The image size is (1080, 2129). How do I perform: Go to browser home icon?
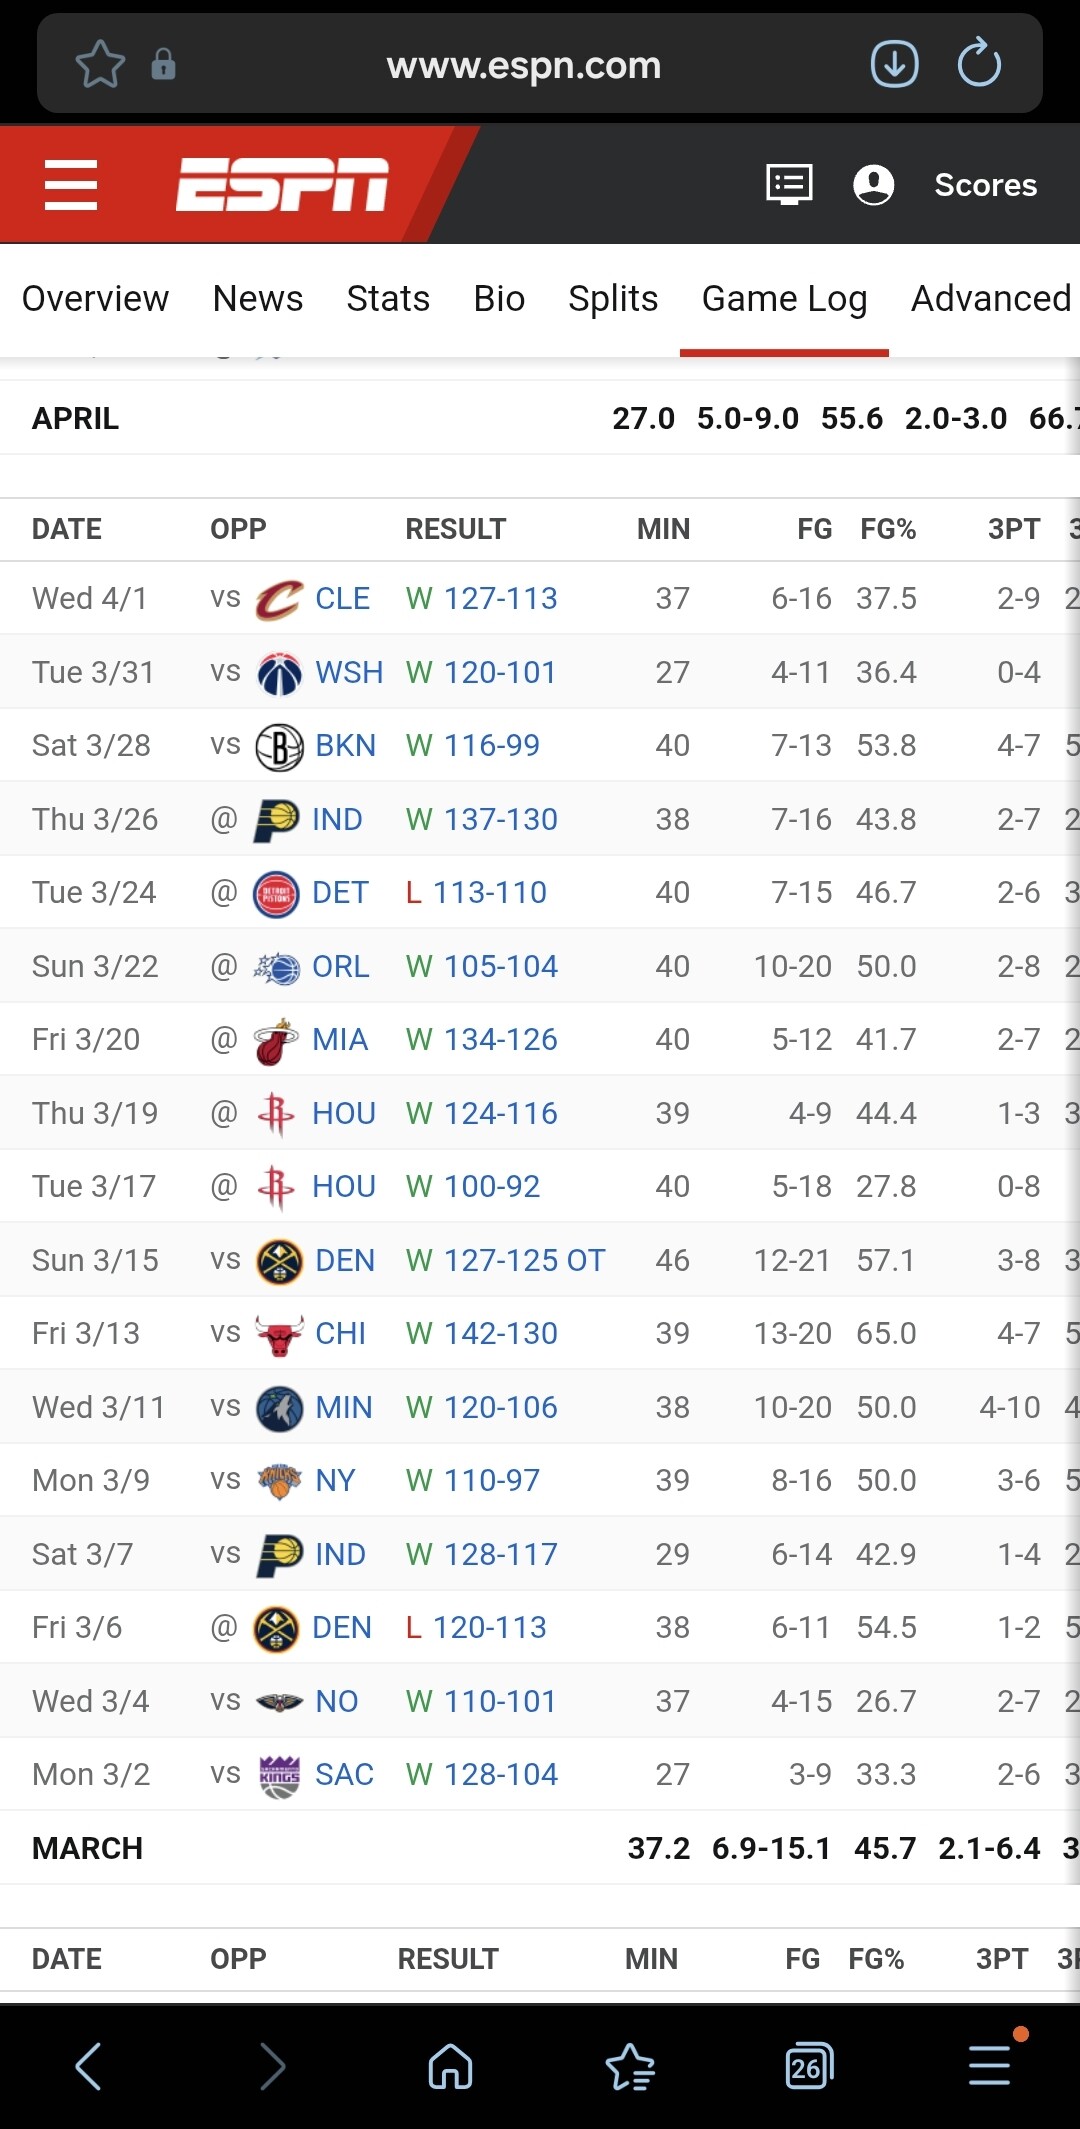(450, 2066)
